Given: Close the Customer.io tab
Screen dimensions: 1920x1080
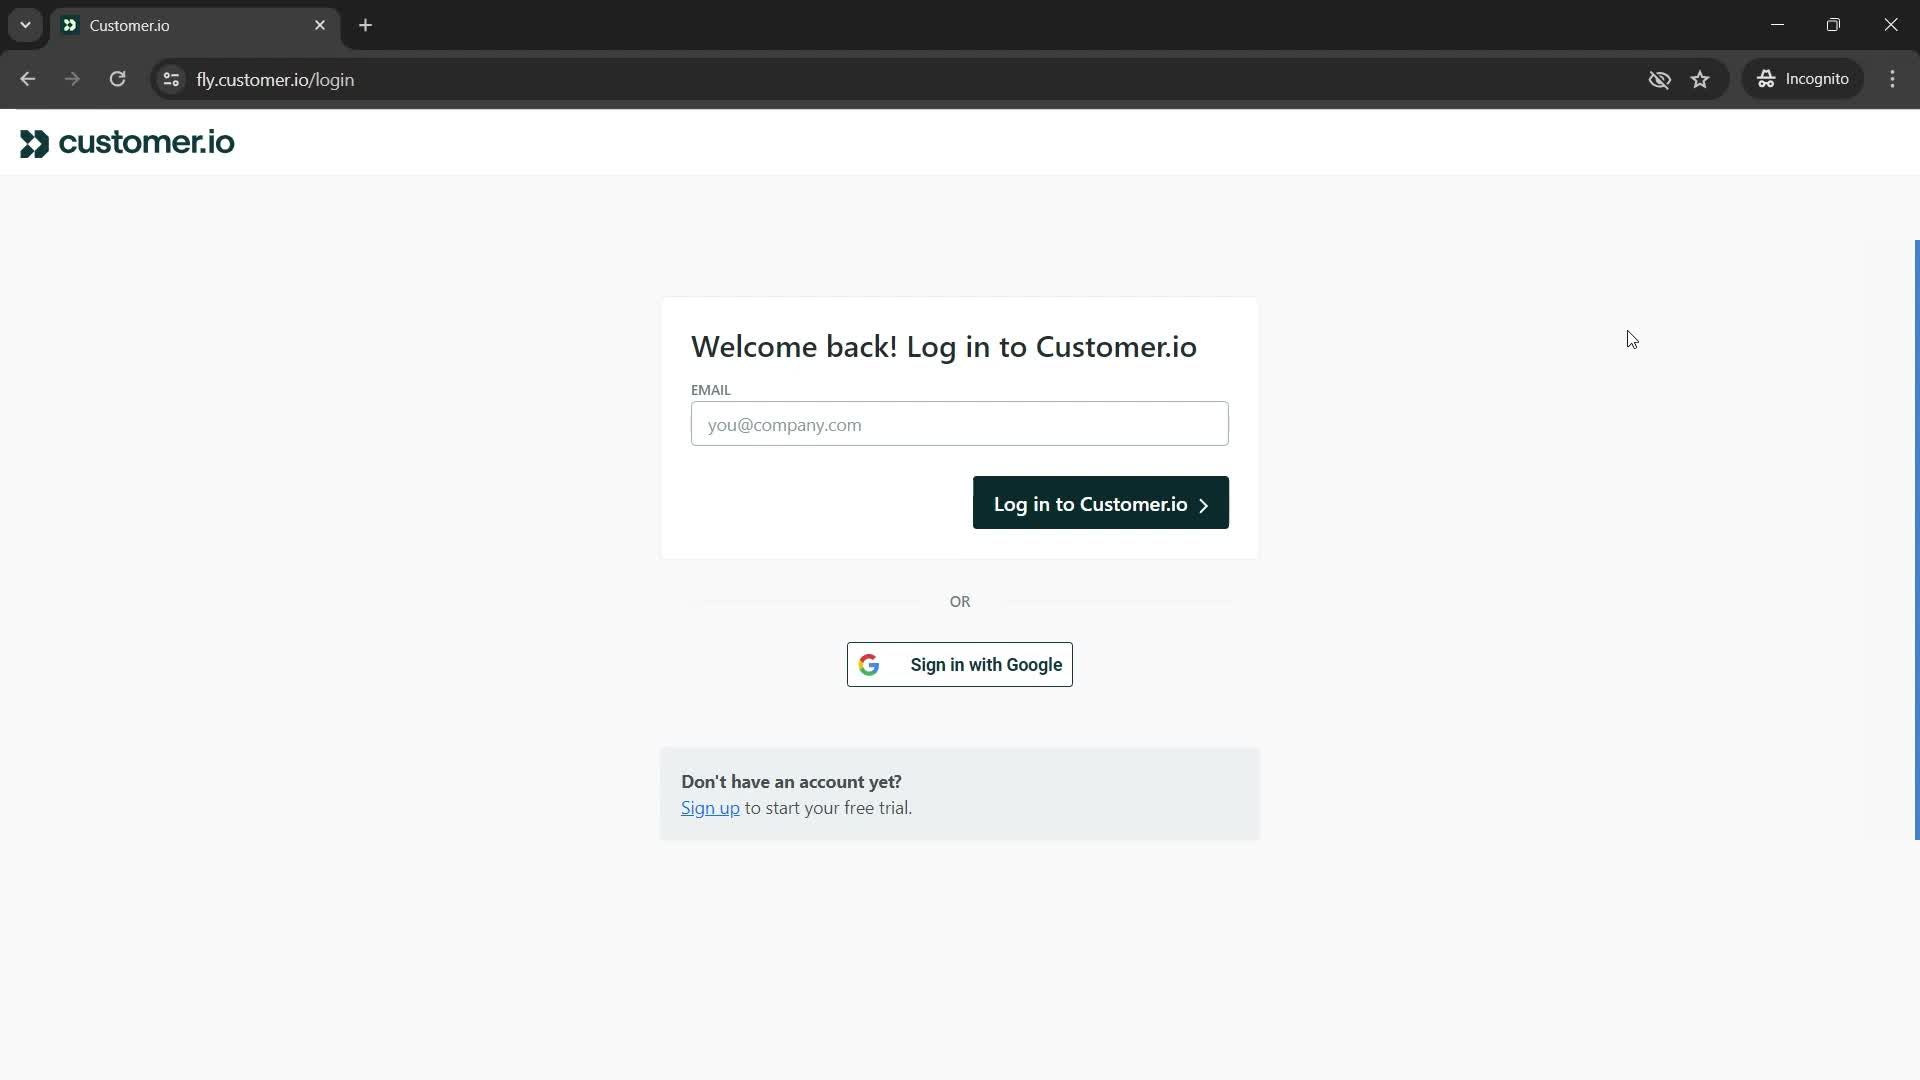Looking at the screenshot, I should point(320,25).
